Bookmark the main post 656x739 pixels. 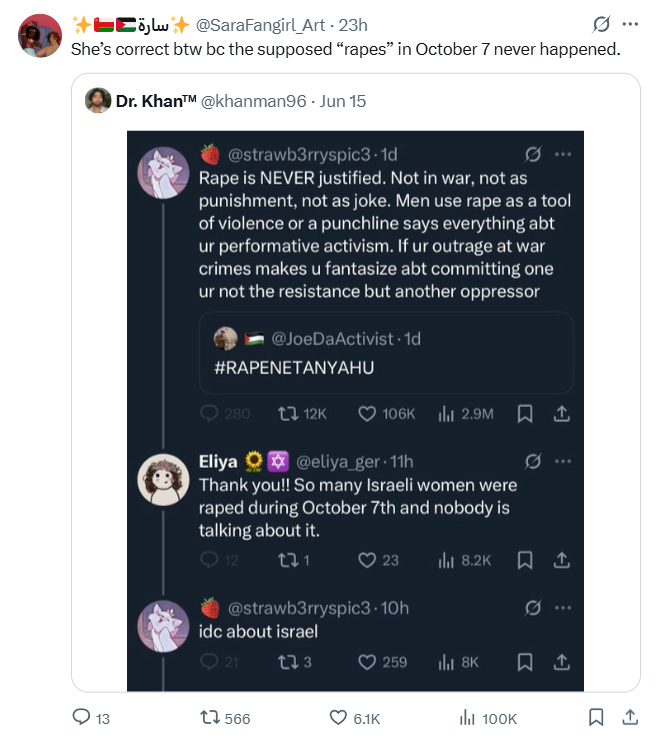[596, 717]
